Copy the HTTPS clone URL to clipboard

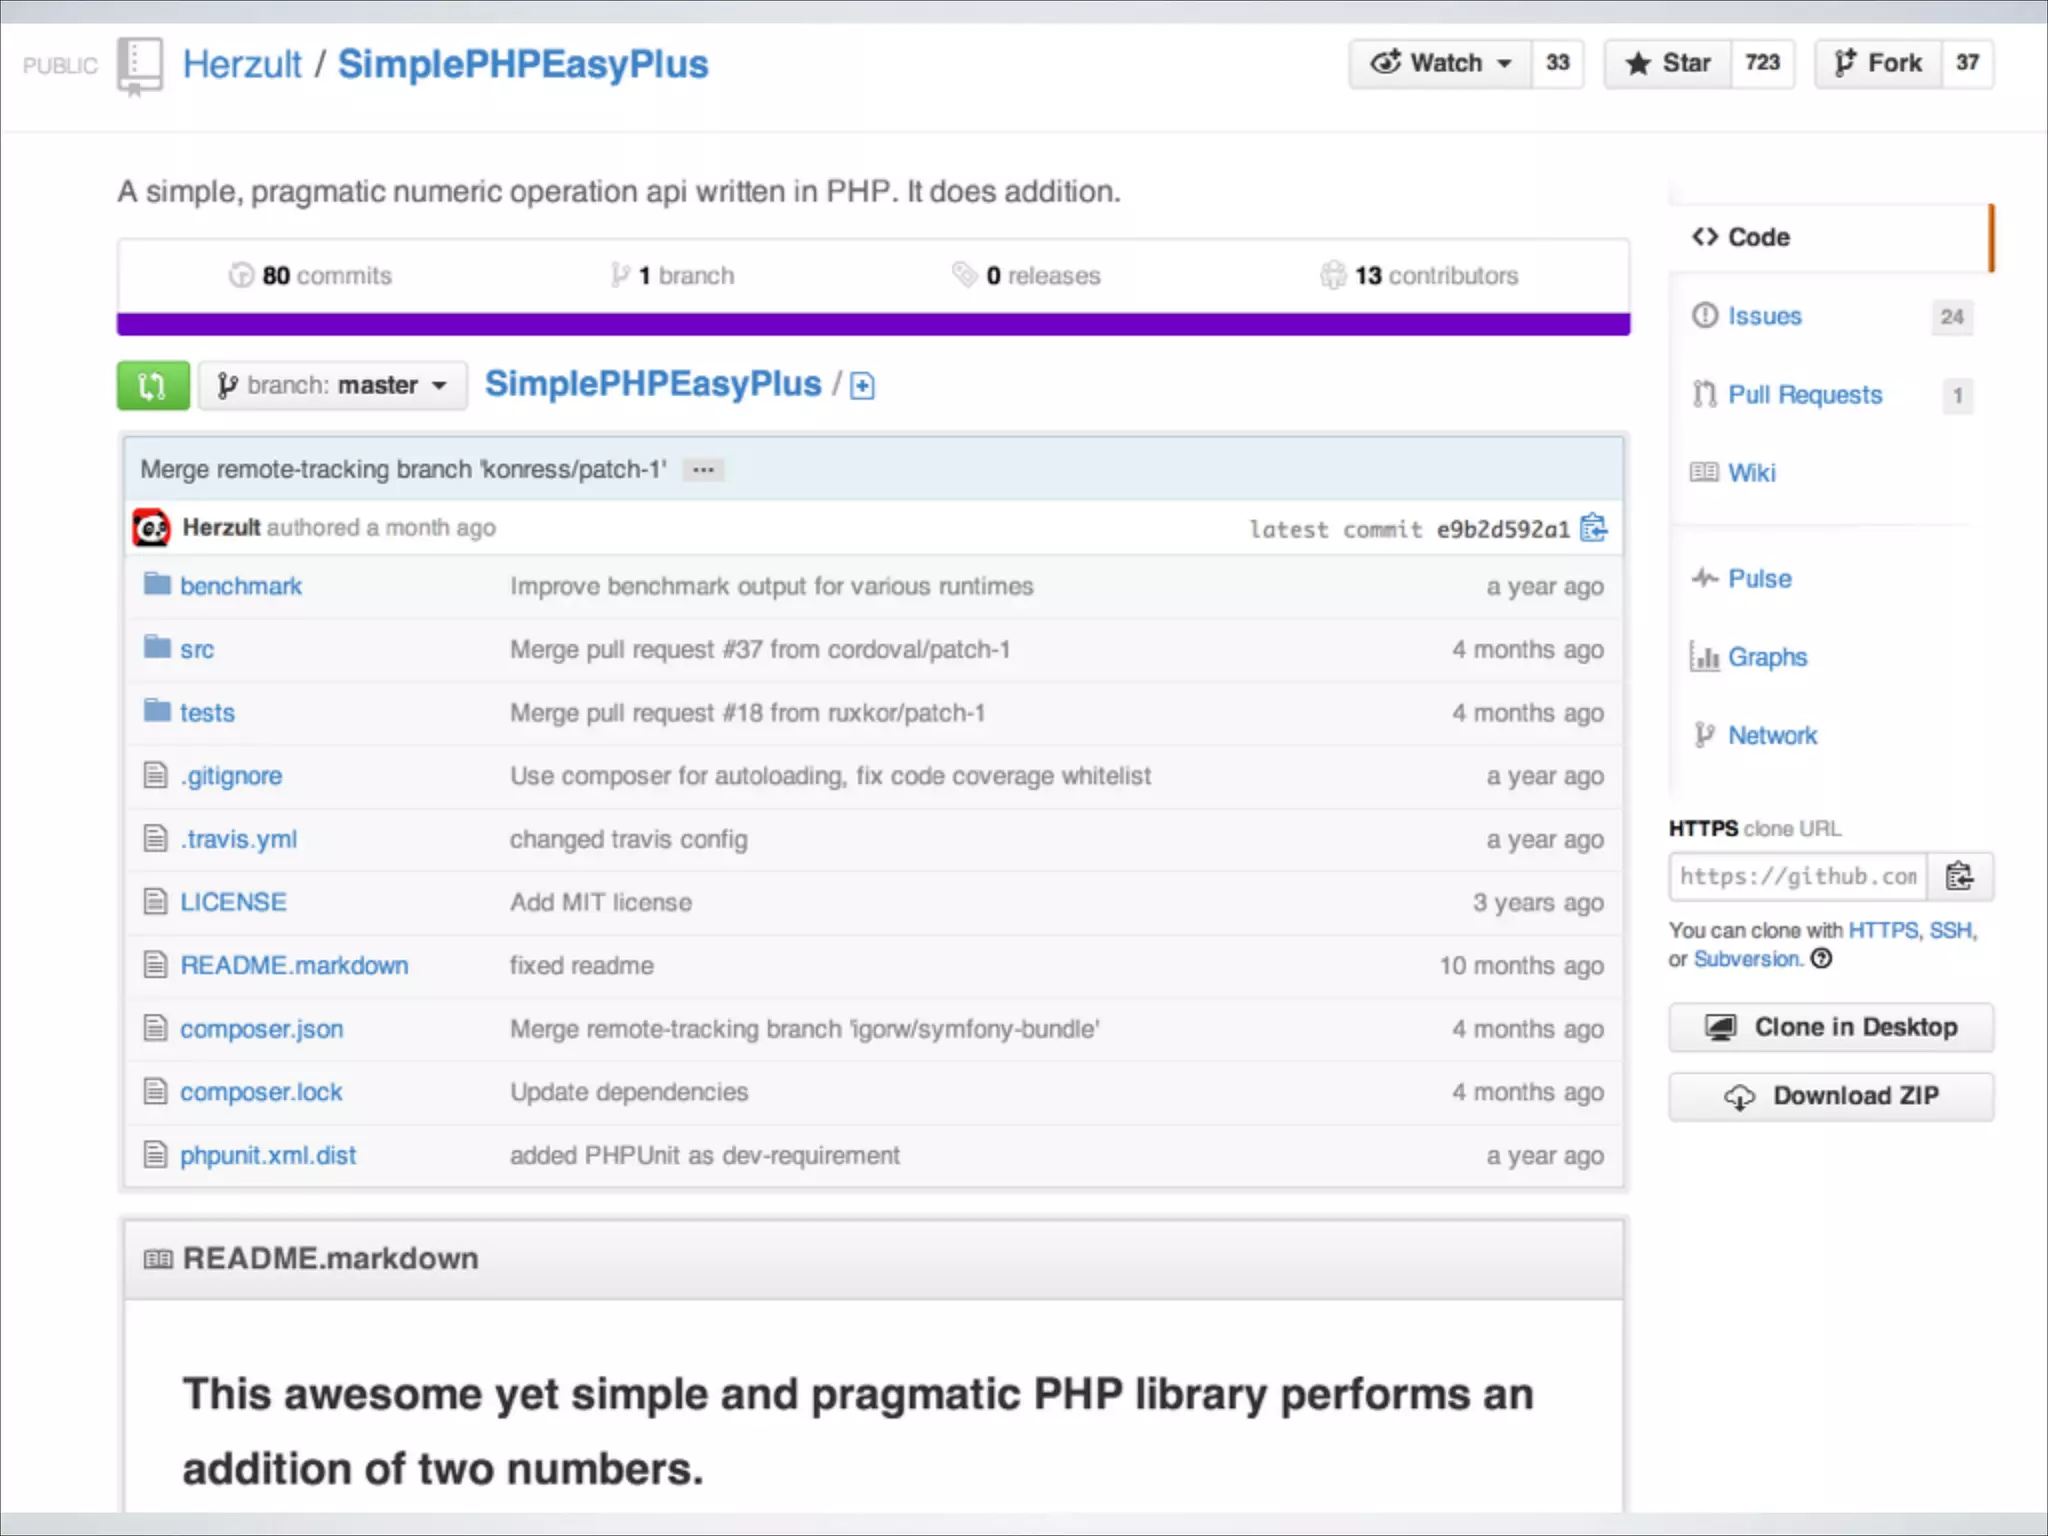tap(1959, 877)
